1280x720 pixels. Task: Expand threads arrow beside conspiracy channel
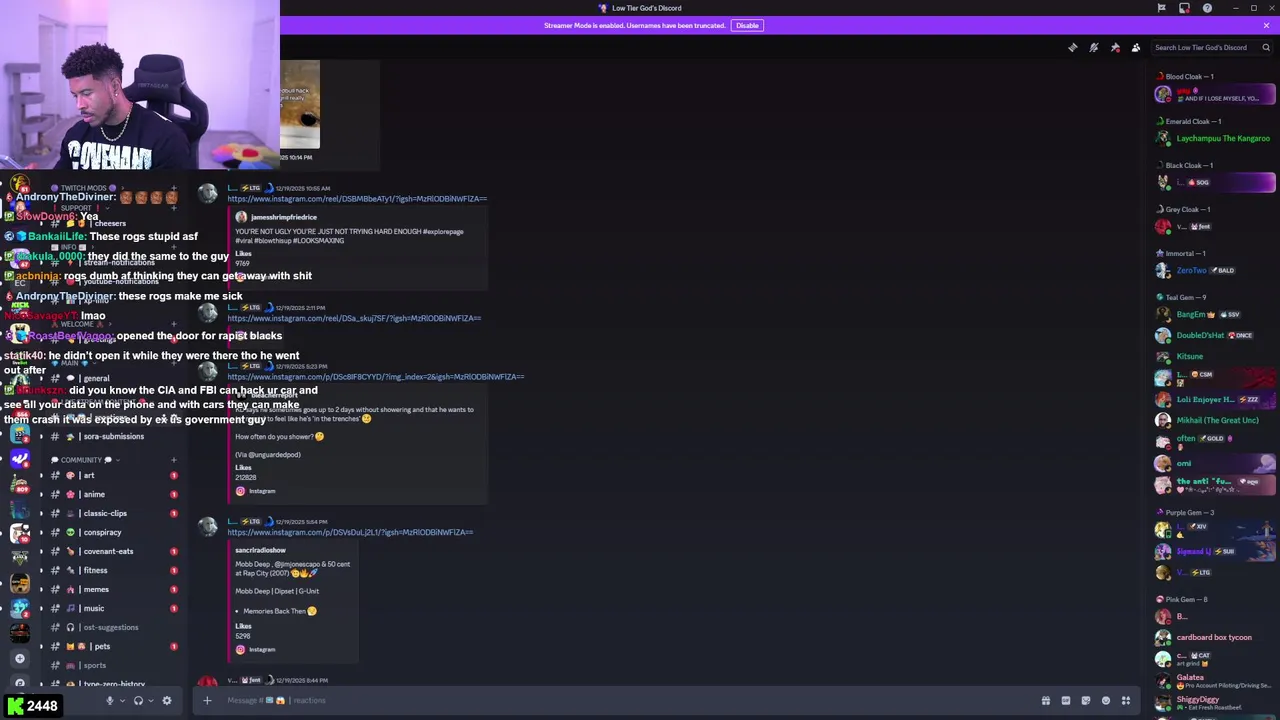click(x=41, y=532)
